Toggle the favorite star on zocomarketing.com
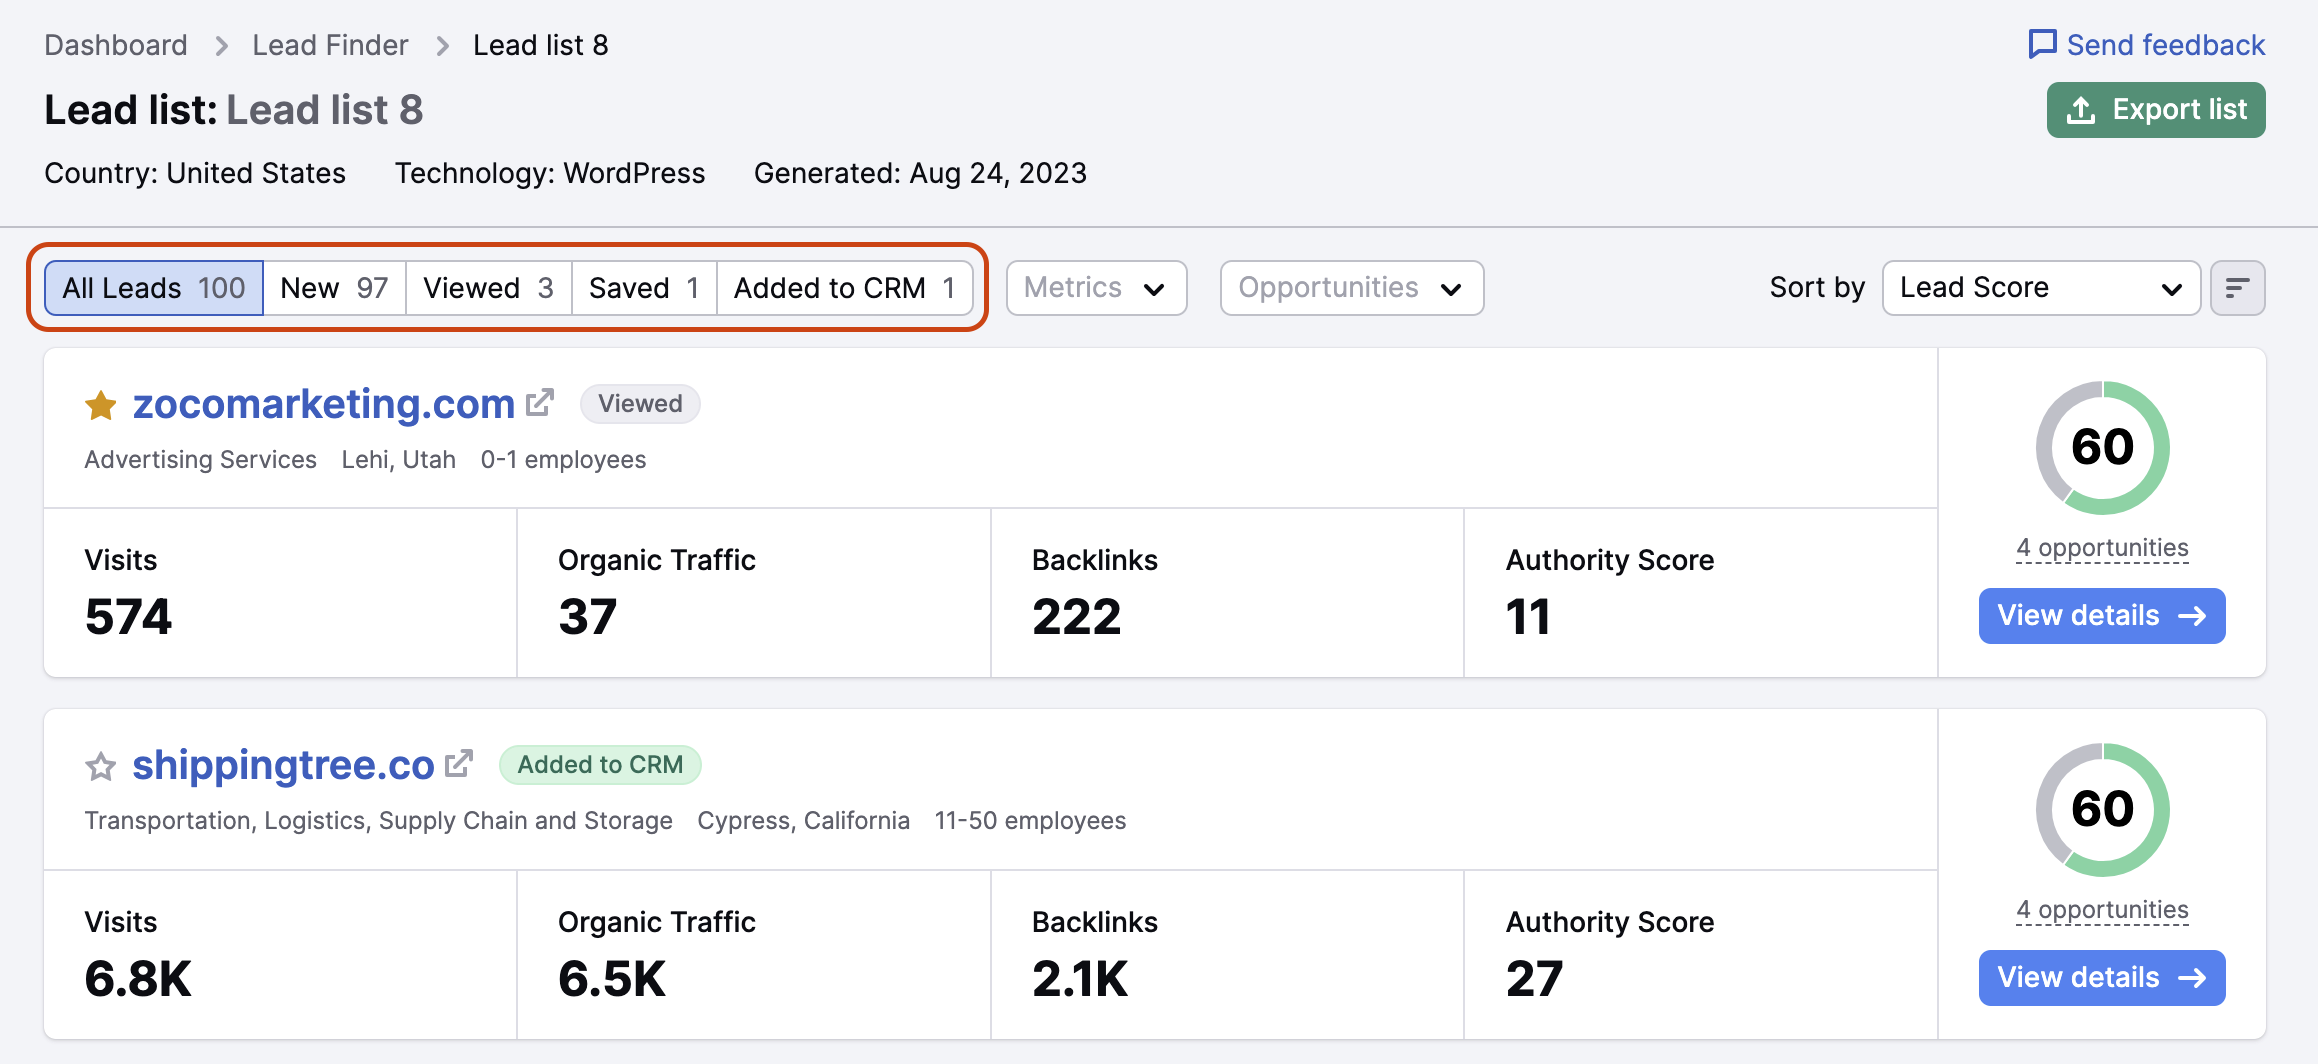The image size is (2318, 1064). click(100, 403)
